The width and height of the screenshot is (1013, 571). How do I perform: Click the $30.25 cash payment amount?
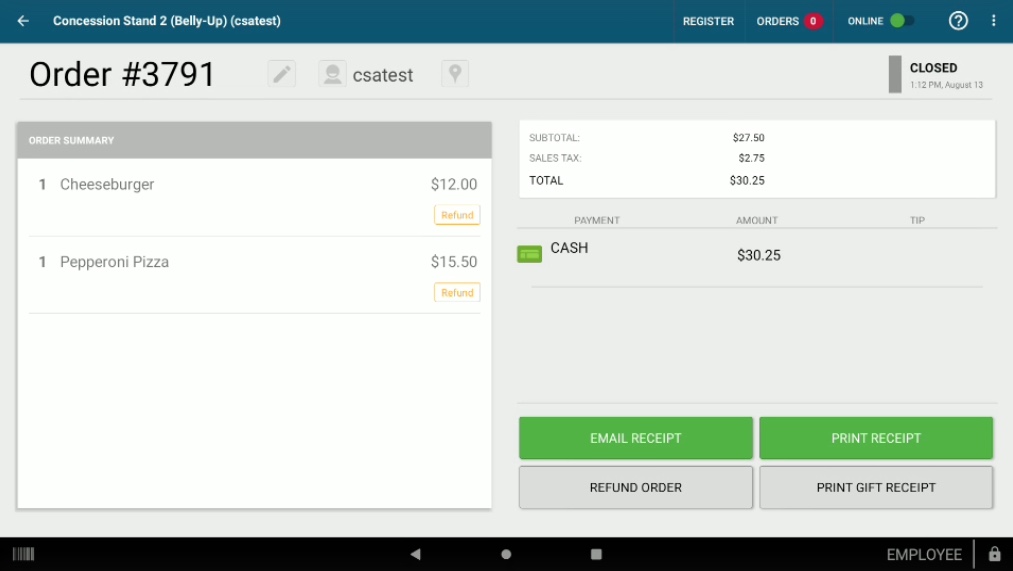[758, 255]
